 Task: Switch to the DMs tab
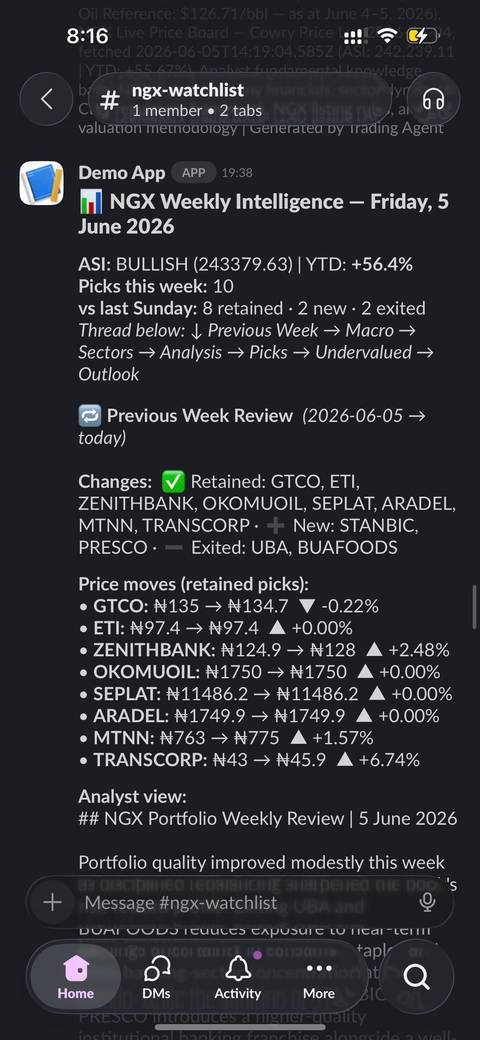pos(156,978)
